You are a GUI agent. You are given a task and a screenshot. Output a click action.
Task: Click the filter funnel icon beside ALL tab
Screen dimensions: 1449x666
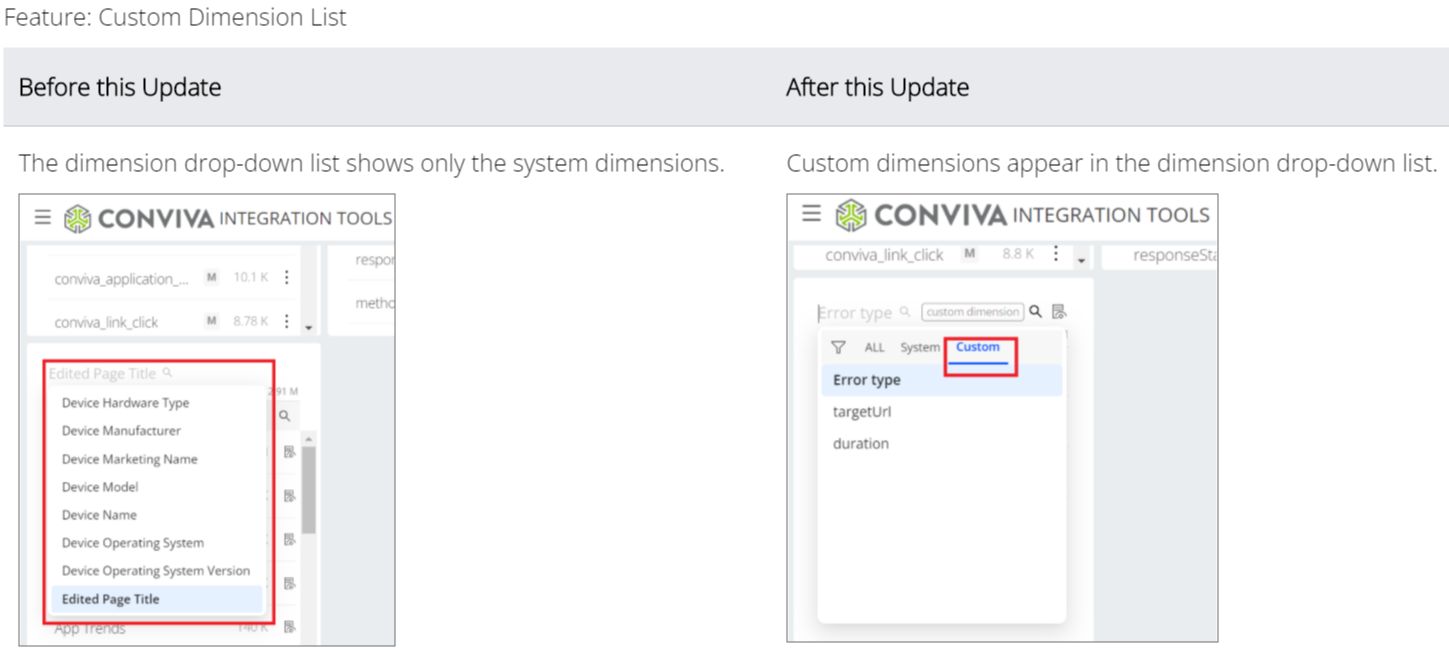click(838, 347)
